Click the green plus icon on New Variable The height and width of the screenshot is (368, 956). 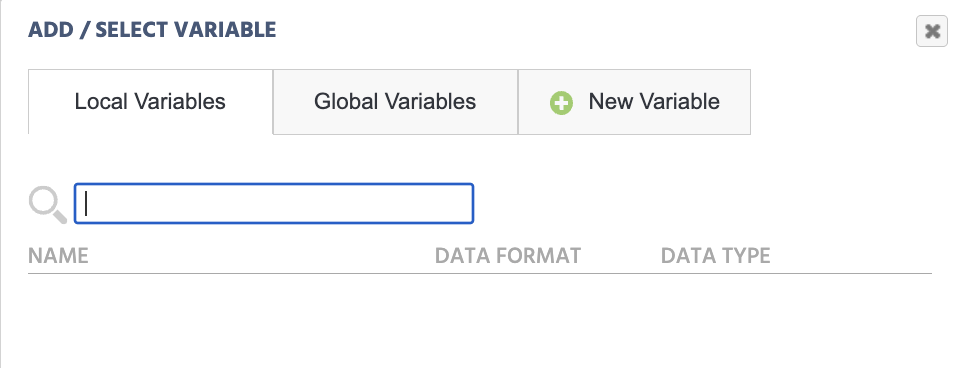[x=561, y=102]
